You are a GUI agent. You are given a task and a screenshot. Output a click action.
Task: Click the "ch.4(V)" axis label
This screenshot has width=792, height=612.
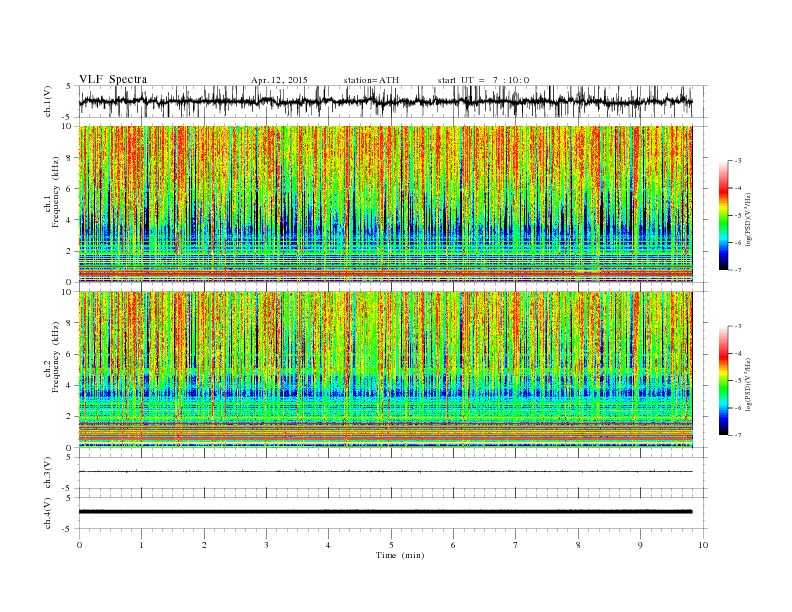(x=48, y=513)
